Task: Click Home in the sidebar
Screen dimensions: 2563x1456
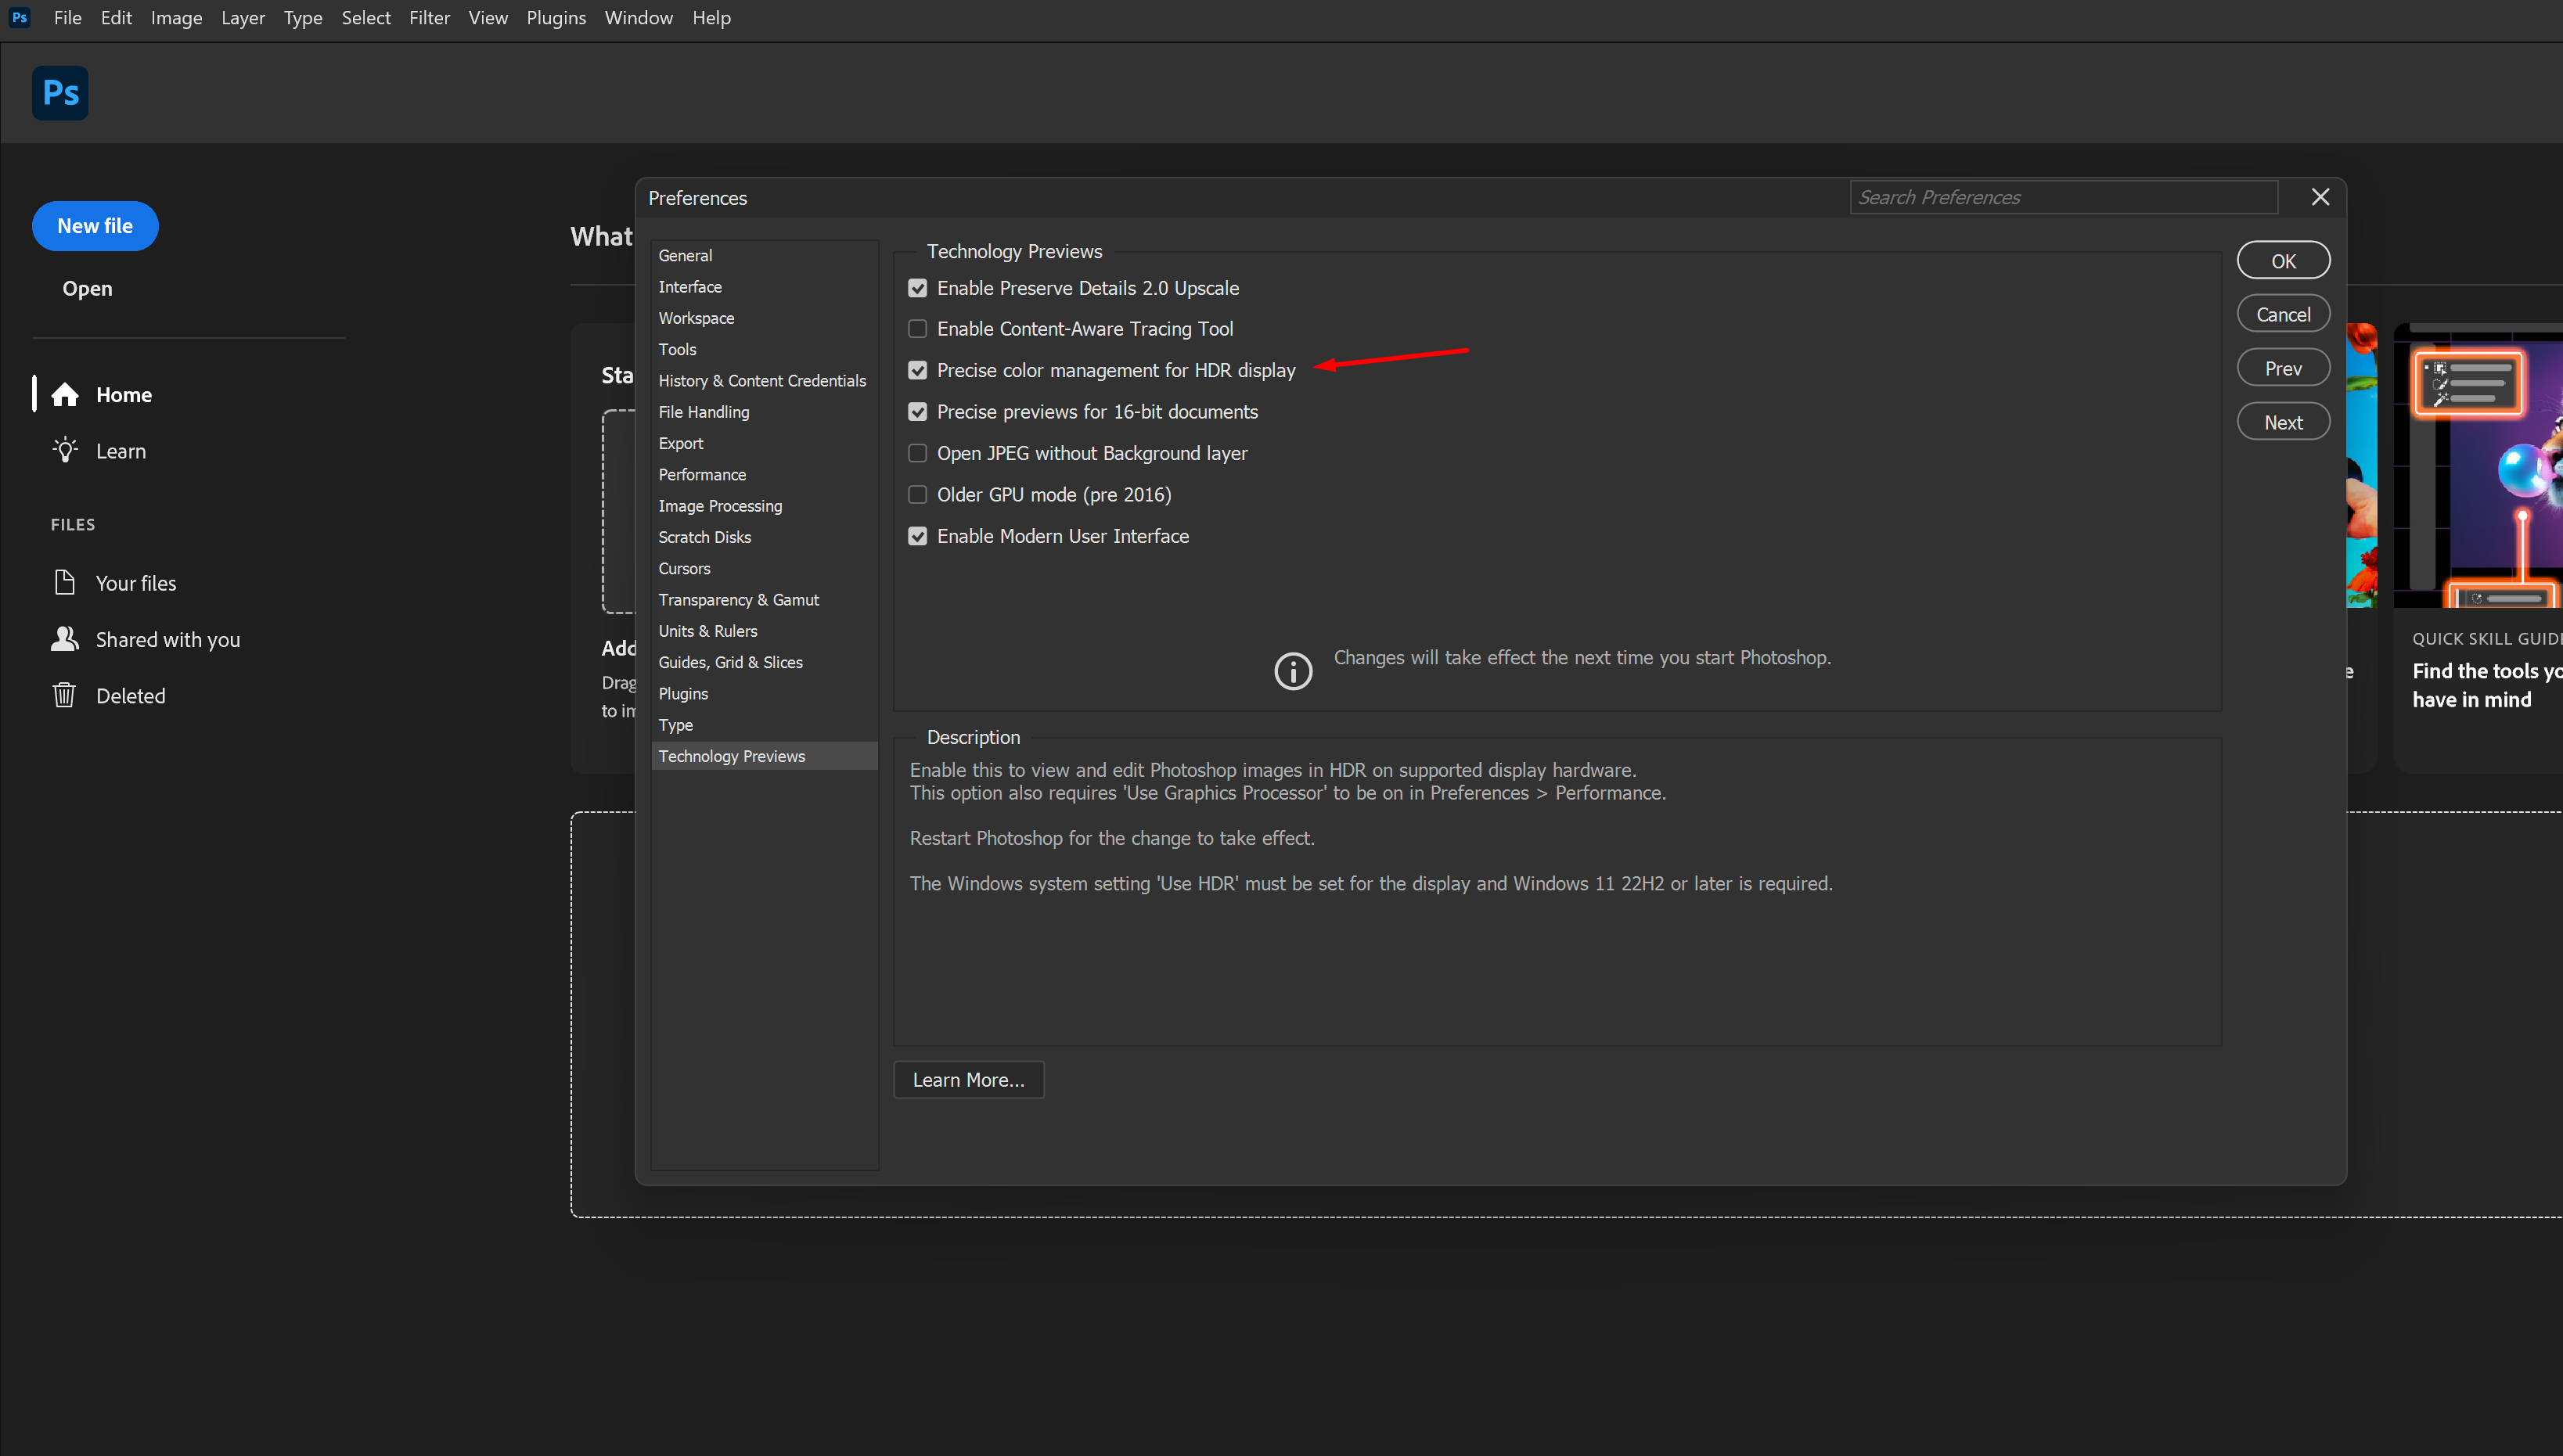Action: coord(123,395)
